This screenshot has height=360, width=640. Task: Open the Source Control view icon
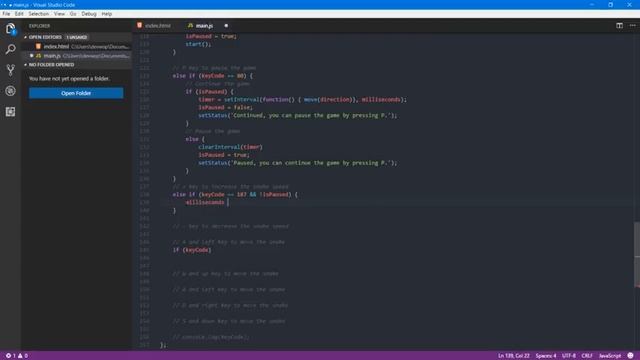pyautogui.click(x=11, y=70)
